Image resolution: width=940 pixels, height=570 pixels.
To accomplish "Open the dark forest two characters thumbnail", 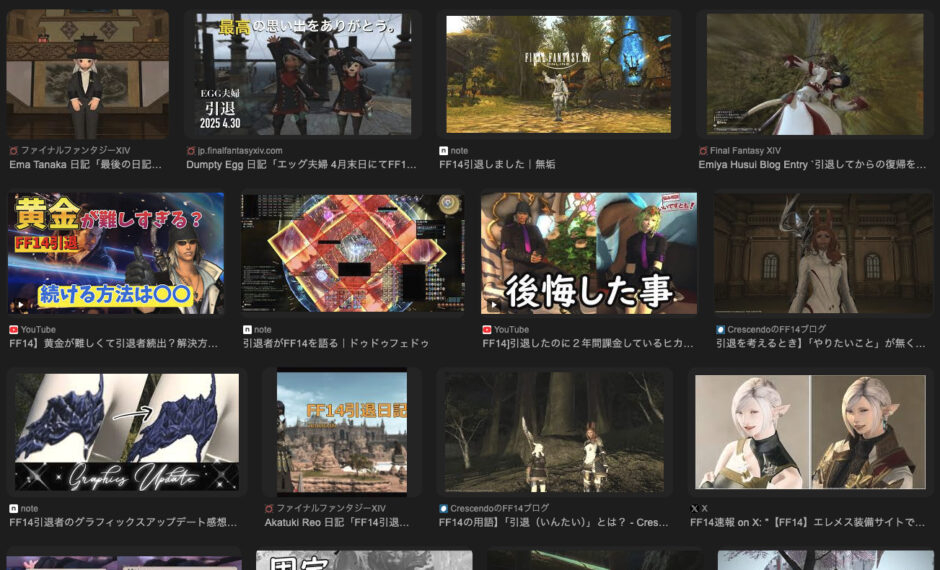I will pyautogui.click(x=555, y=432).
